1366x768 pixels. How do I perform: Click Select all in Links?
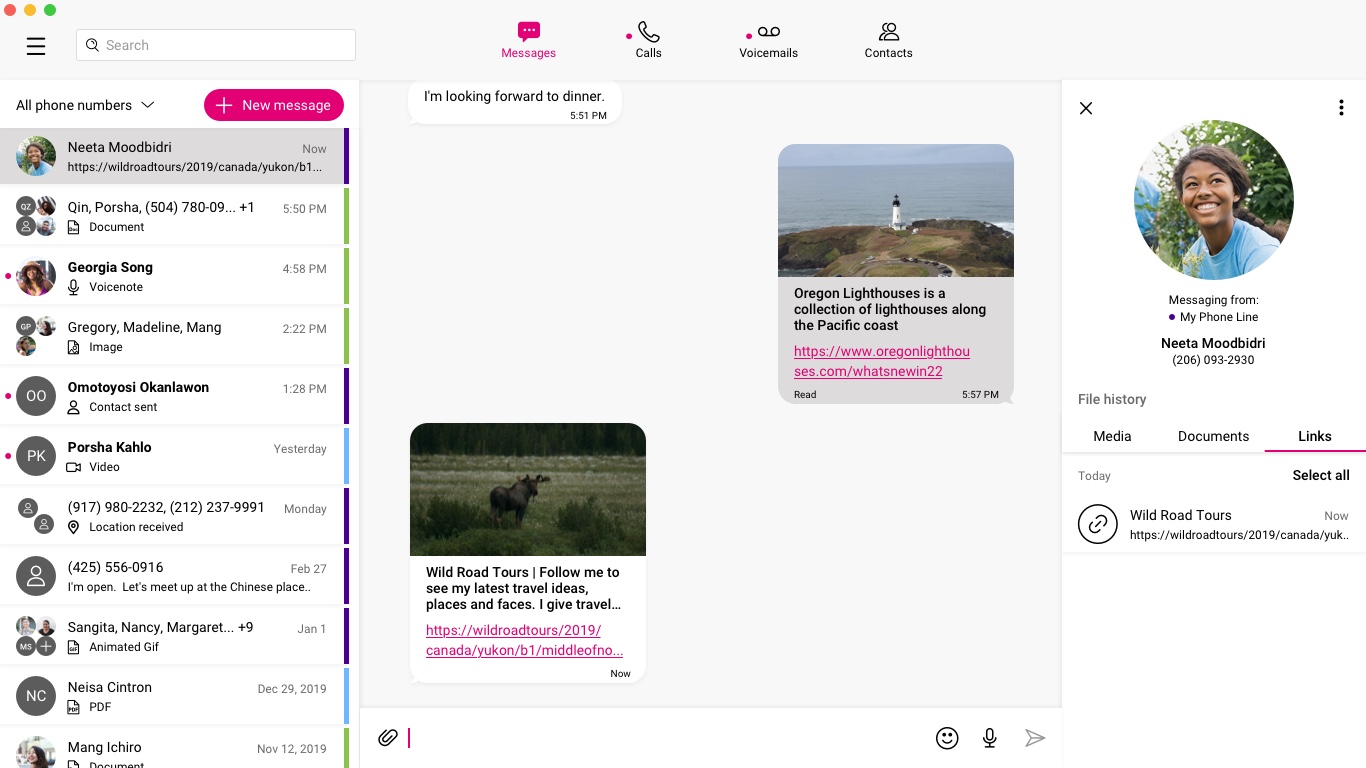(x=1320, y=475)
